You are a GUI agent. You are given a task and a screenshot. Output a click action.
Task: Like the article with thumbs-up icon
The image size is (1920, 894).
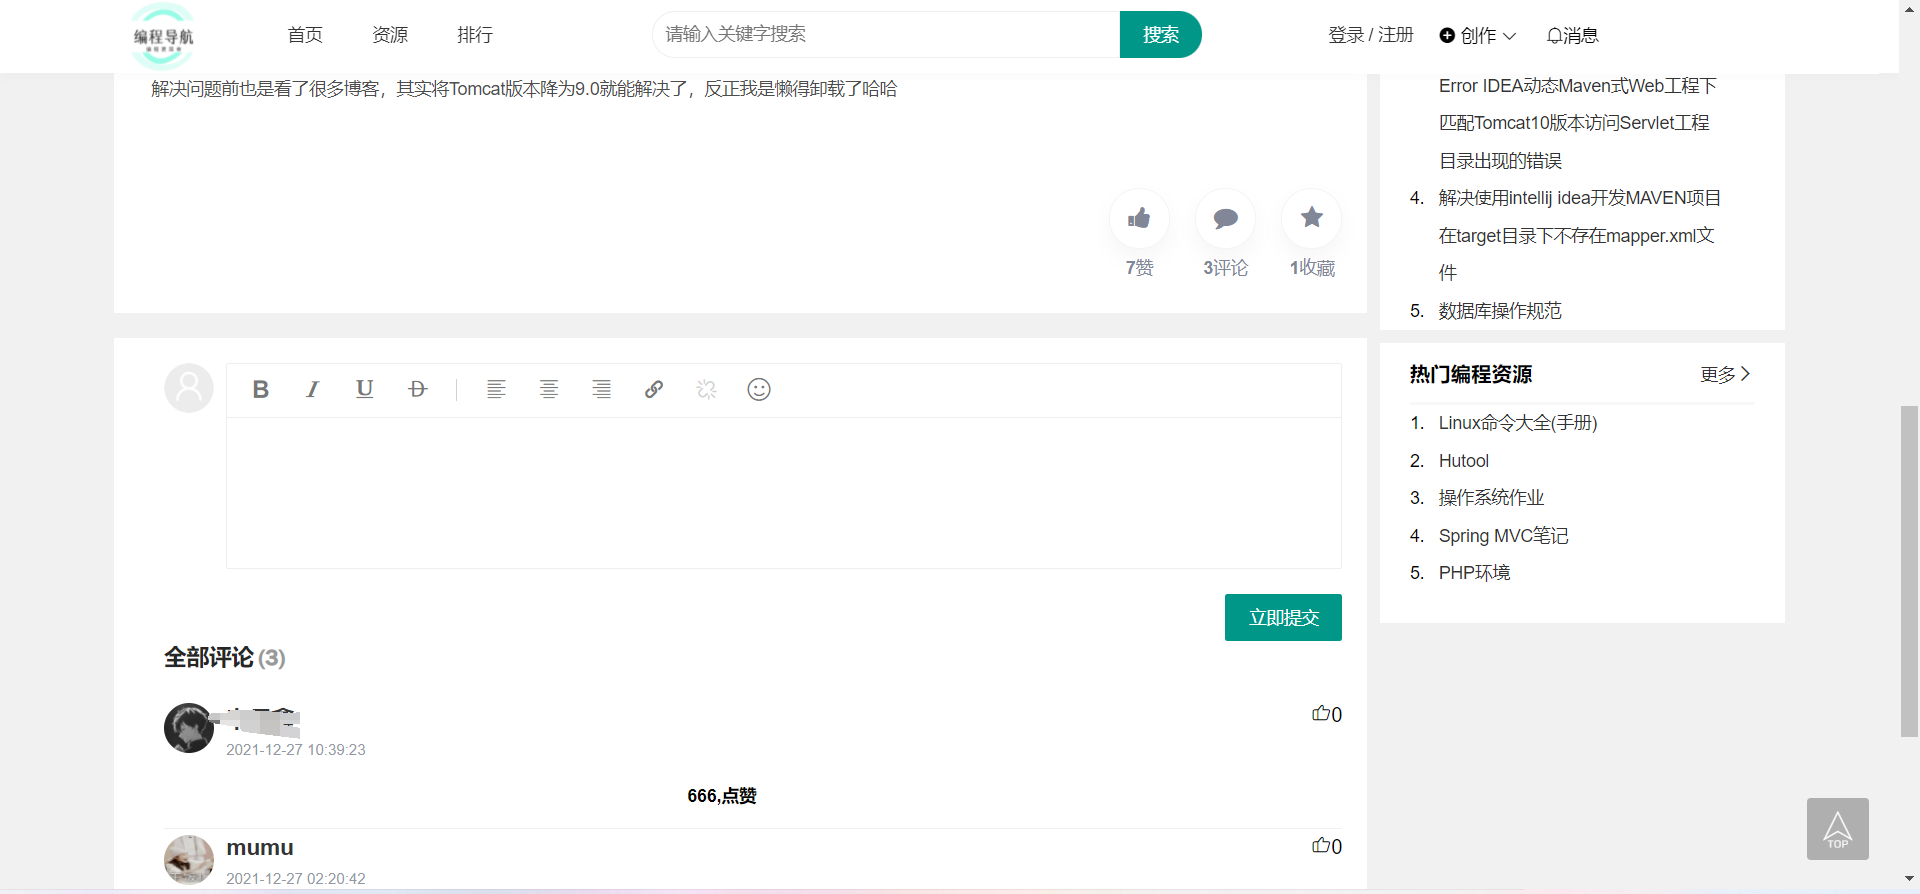1139,218
